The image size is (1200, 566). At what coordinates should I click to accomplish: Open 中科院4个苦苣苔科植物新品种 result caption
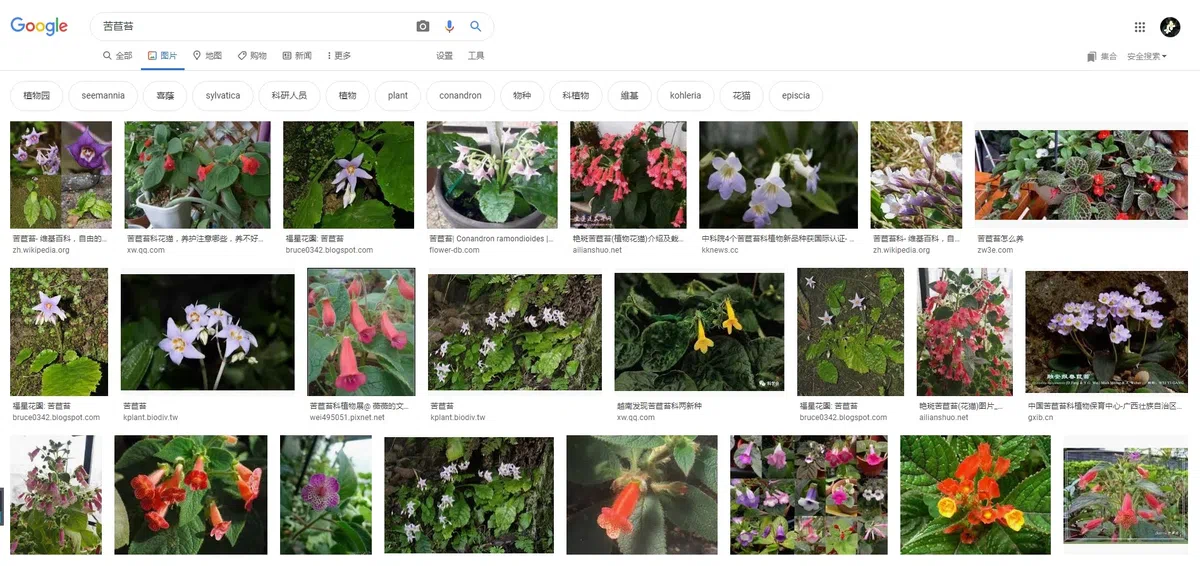pos(777,239)
